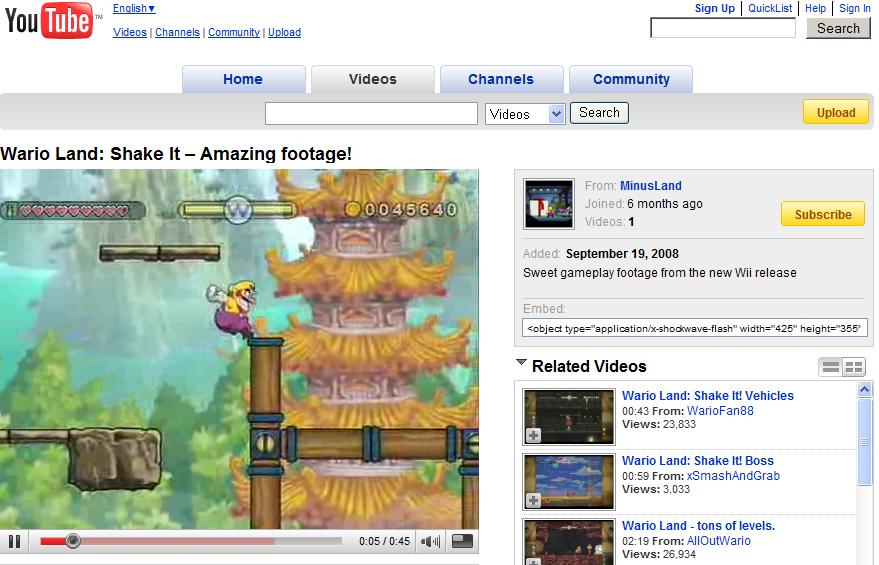This screenshot has width=879, height=565.
Task: Open the Channels link in top text menu
Action: click(177, 32)
